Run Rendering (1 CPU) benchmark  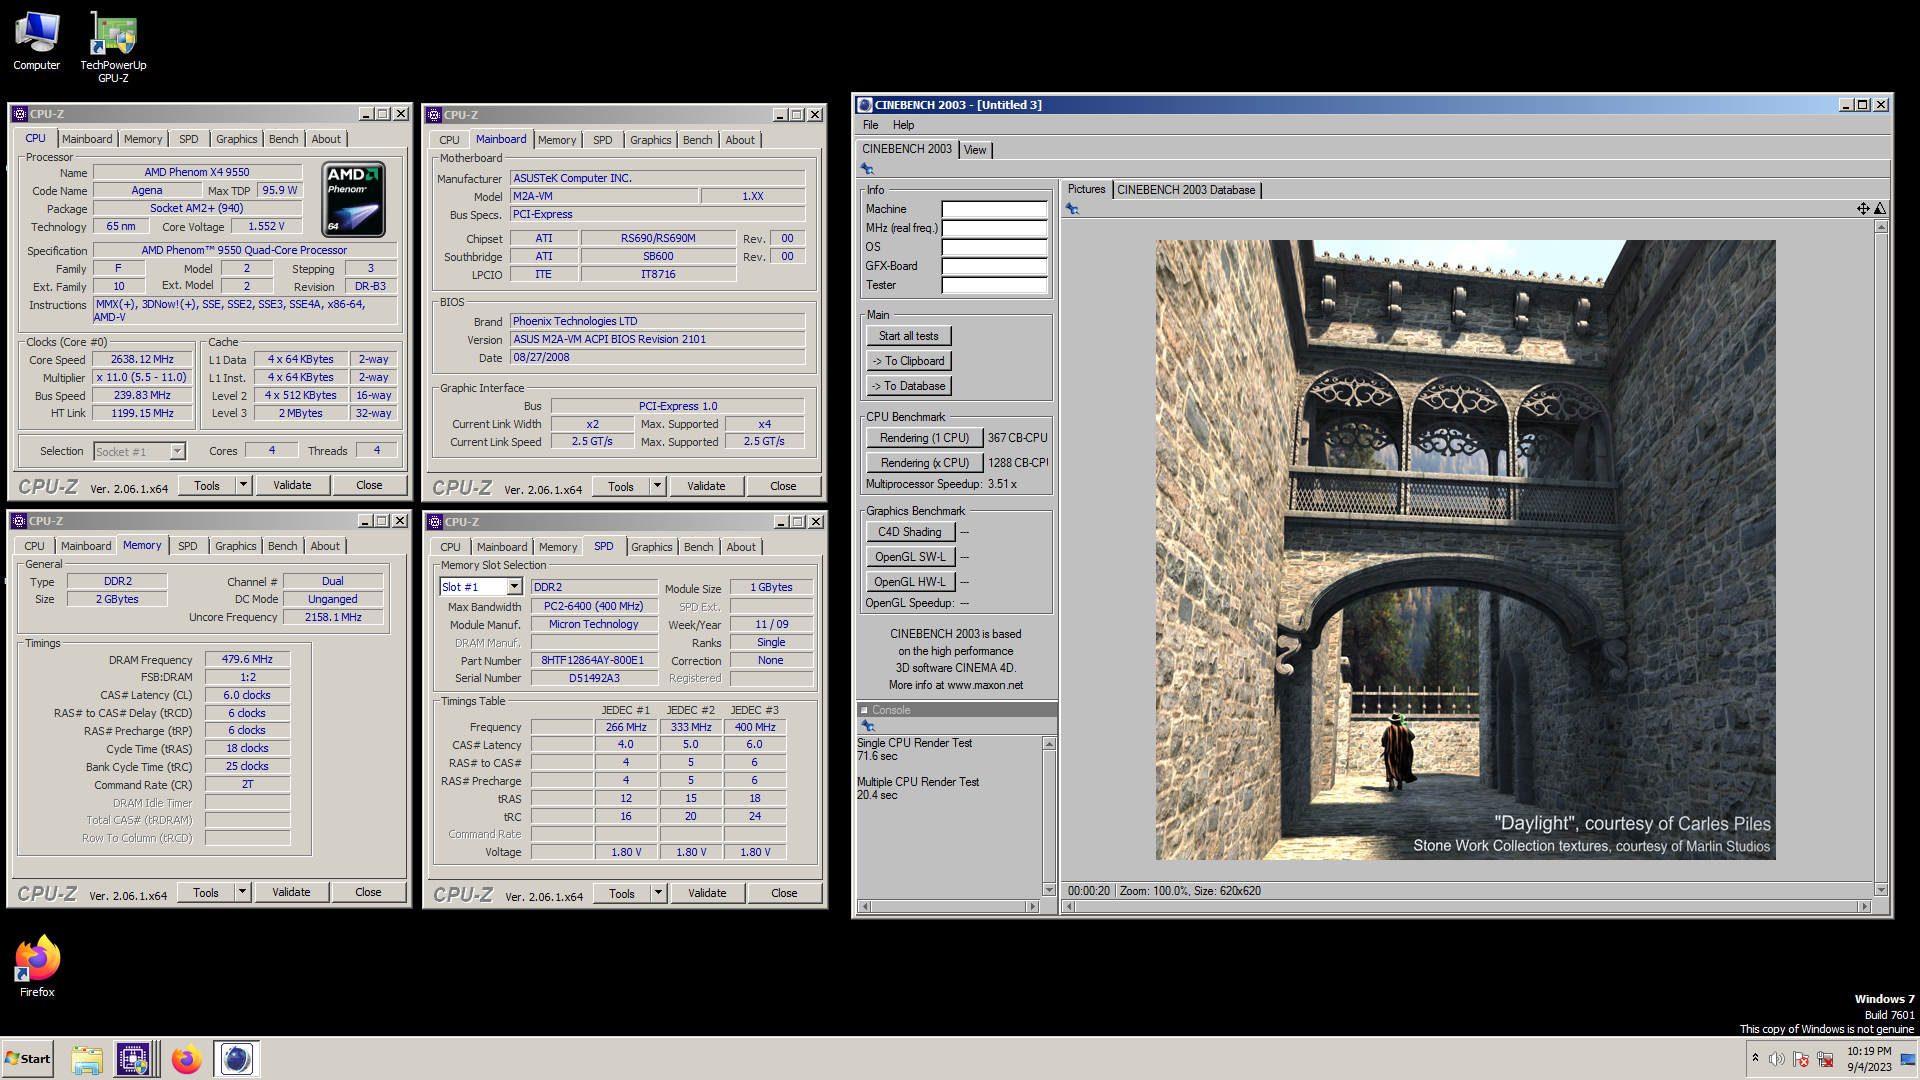pyautogui.click(x=924, y=438)
